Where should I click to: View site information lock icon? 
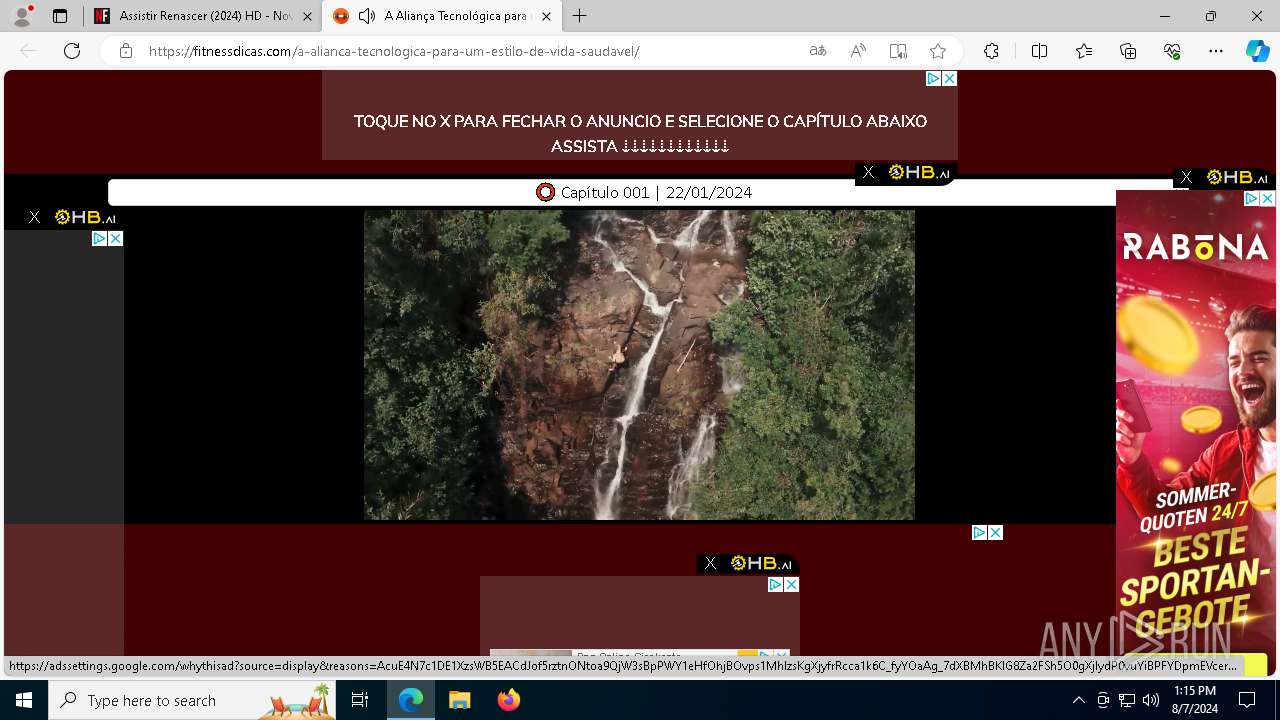tap(126, 51)
